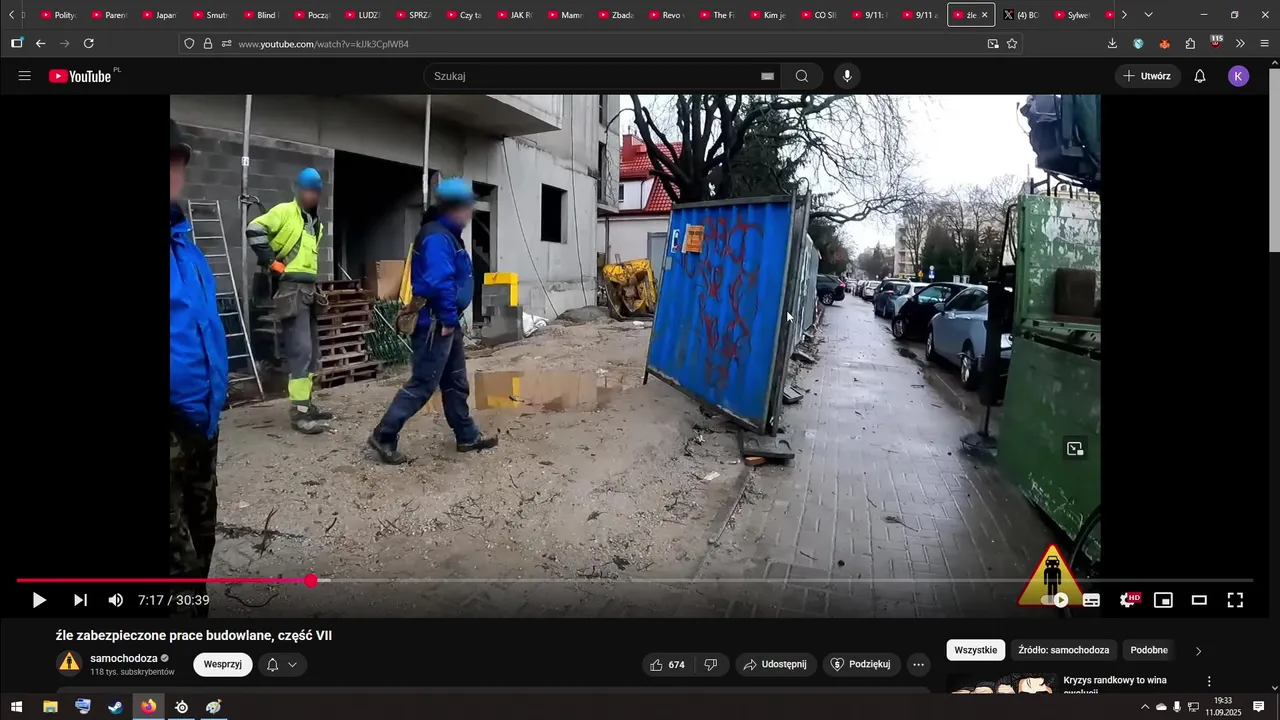Screen dimensions: 1280x720
Task: Mute the video volume speaker icon
Action: [x=116, y=600]
